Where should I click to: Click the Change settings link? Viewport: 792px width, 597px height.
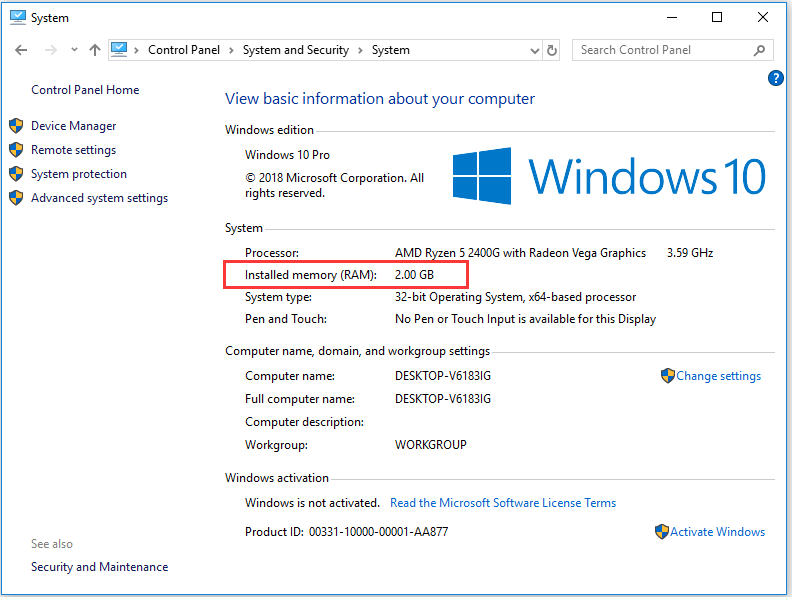[x=718, y=376]
